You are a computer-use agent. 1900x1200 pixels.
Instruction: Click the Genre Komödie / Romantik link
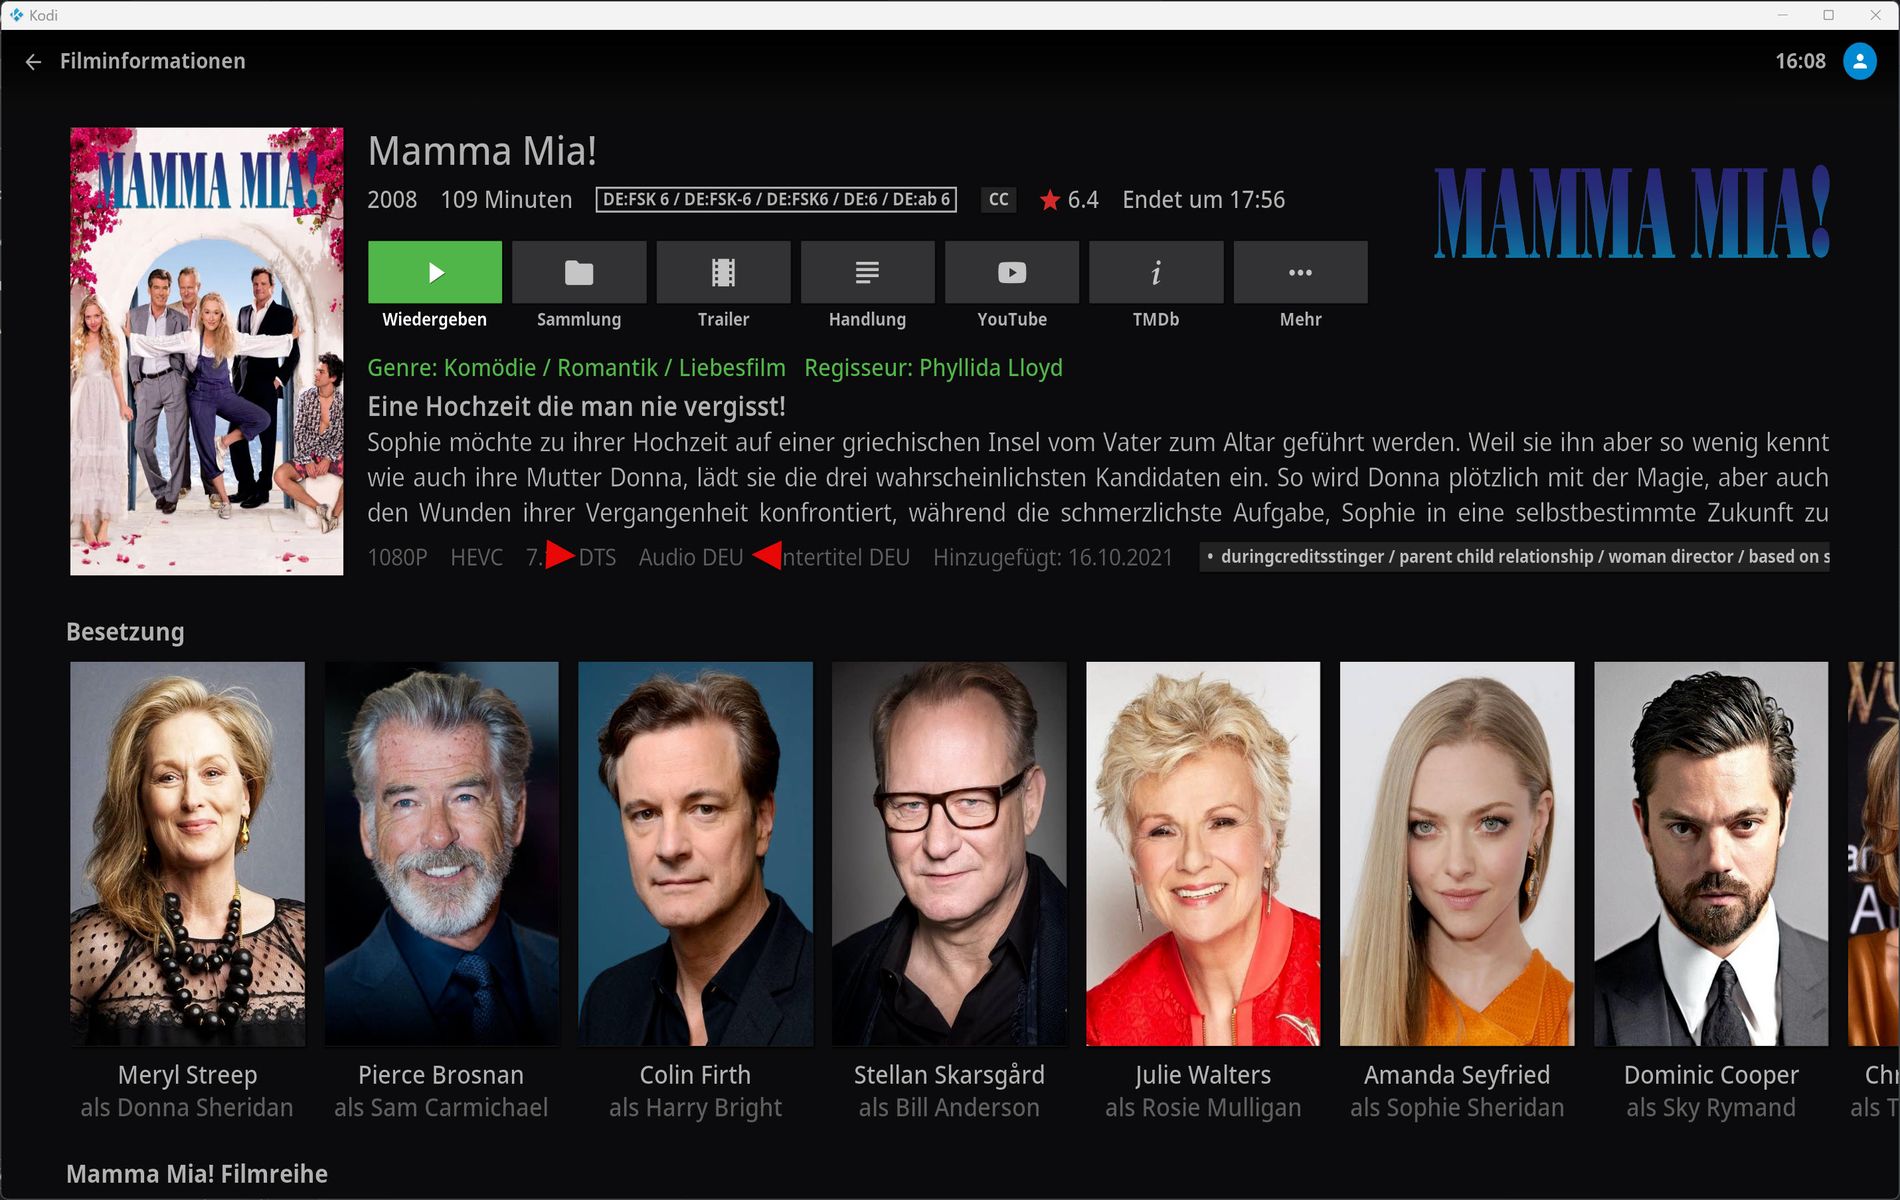point(576,368)
